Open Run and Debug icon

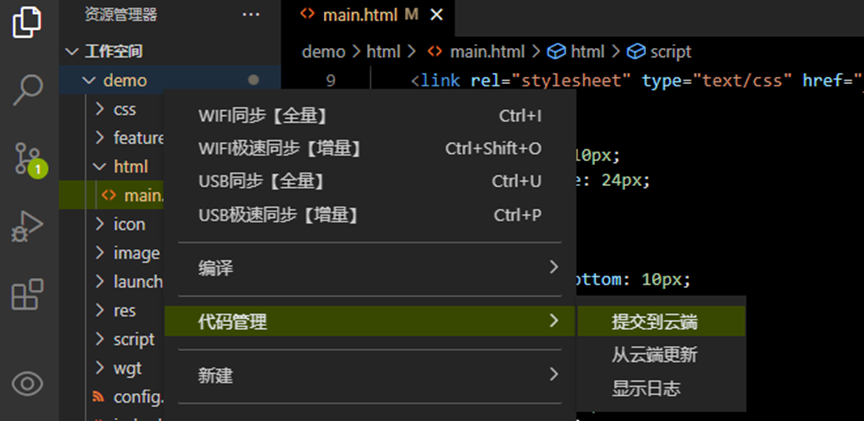(27, 226)
